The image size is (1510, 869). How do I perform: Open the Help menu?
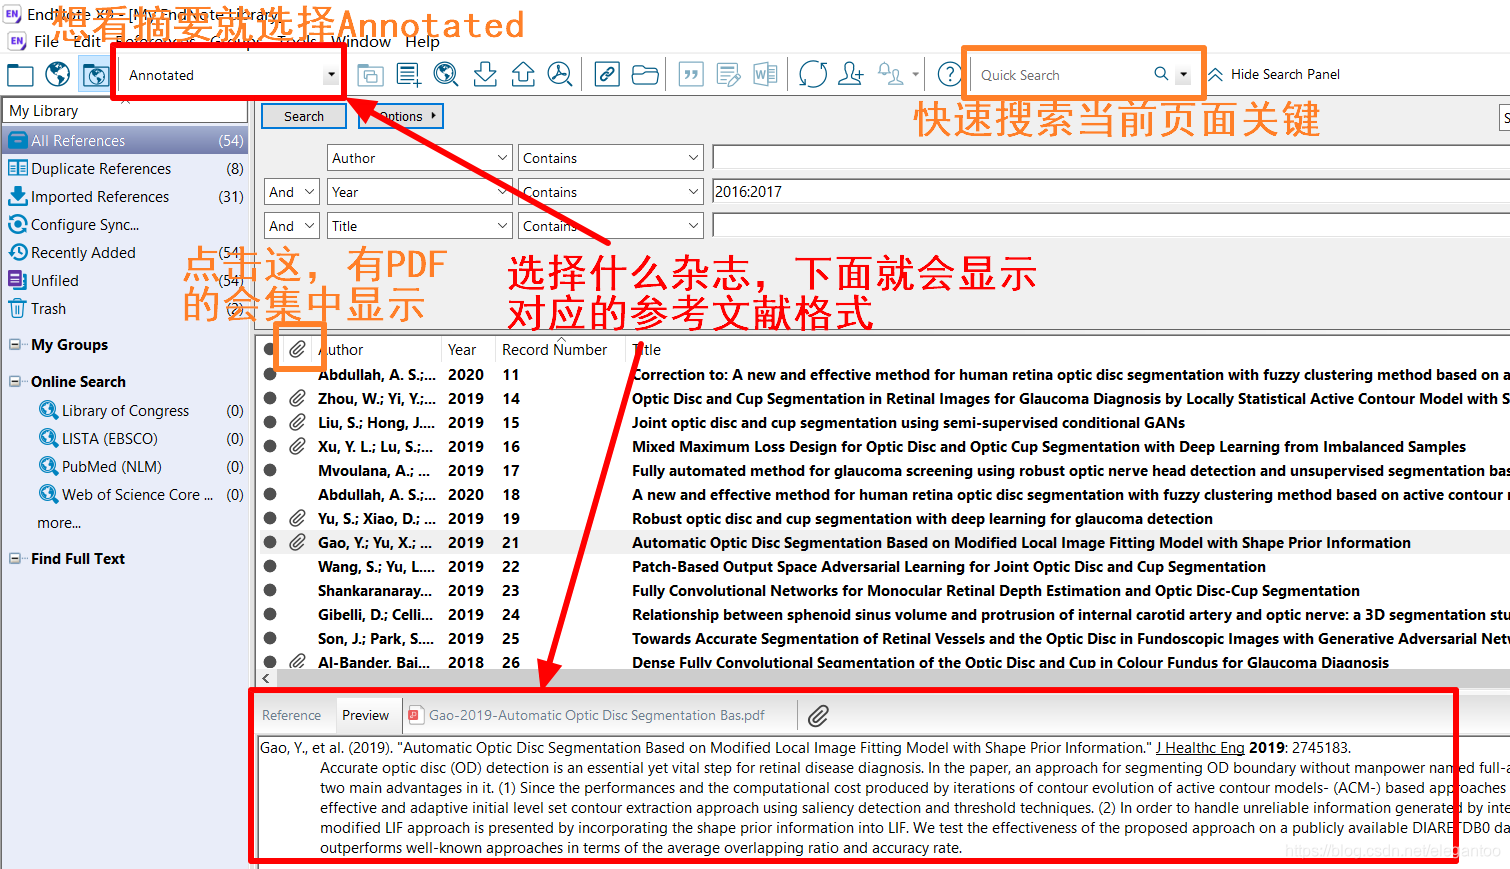point(422,41)
